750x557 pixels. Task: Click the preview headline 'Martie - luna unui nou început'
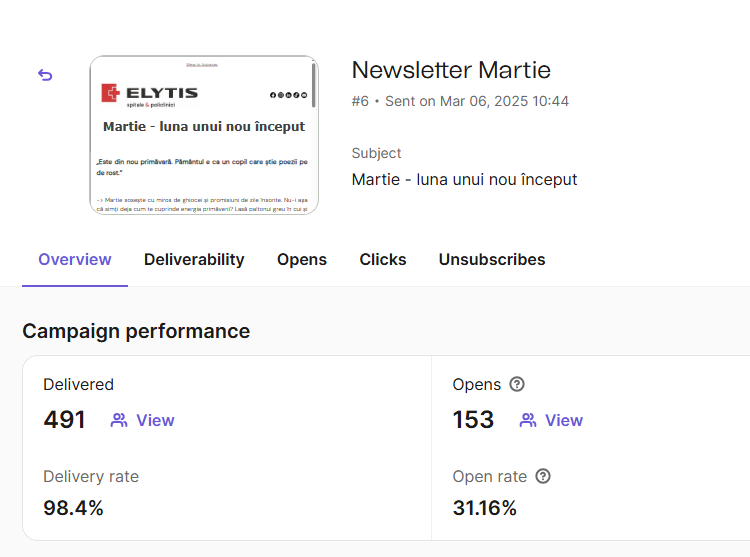pos(204,127)
